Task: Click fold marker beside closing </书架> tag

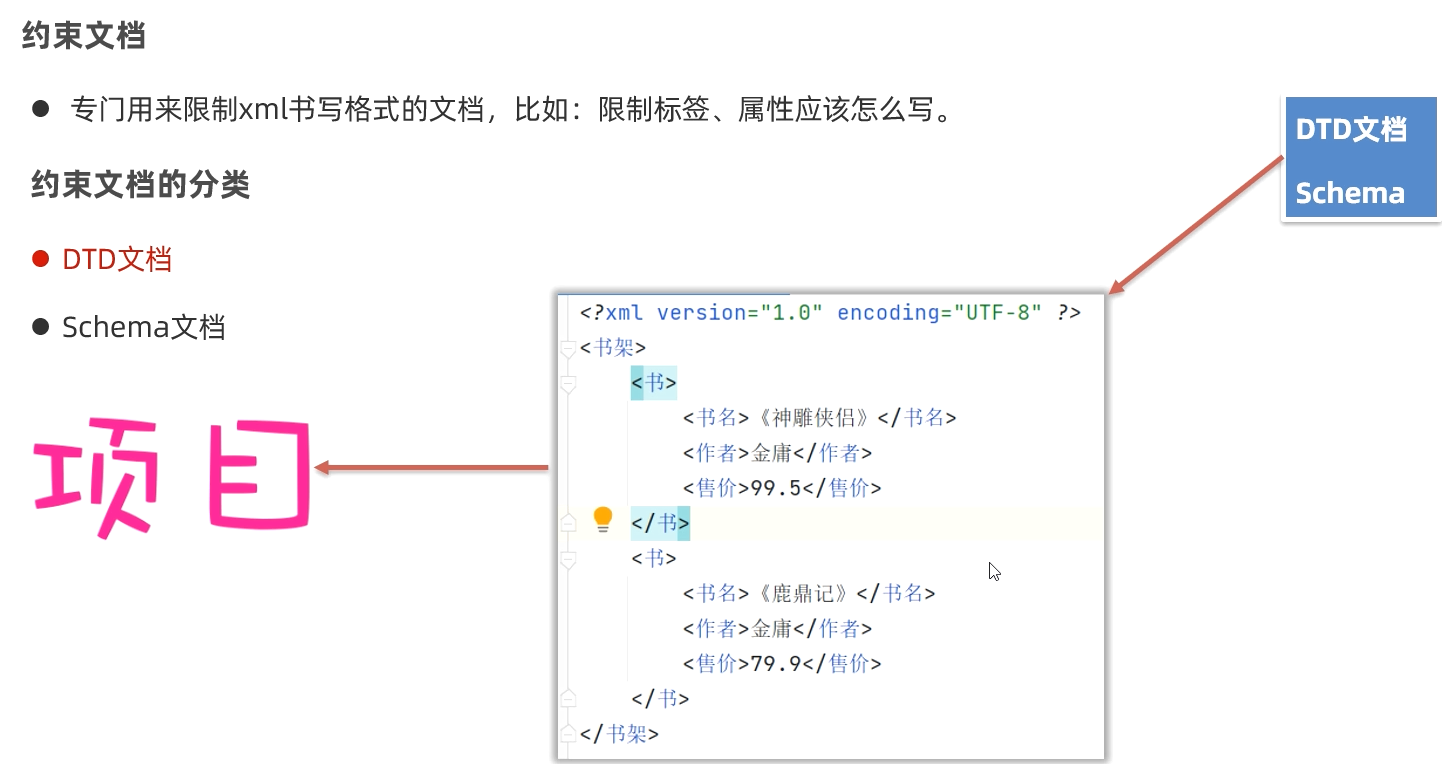Action: tap(568, 733)
